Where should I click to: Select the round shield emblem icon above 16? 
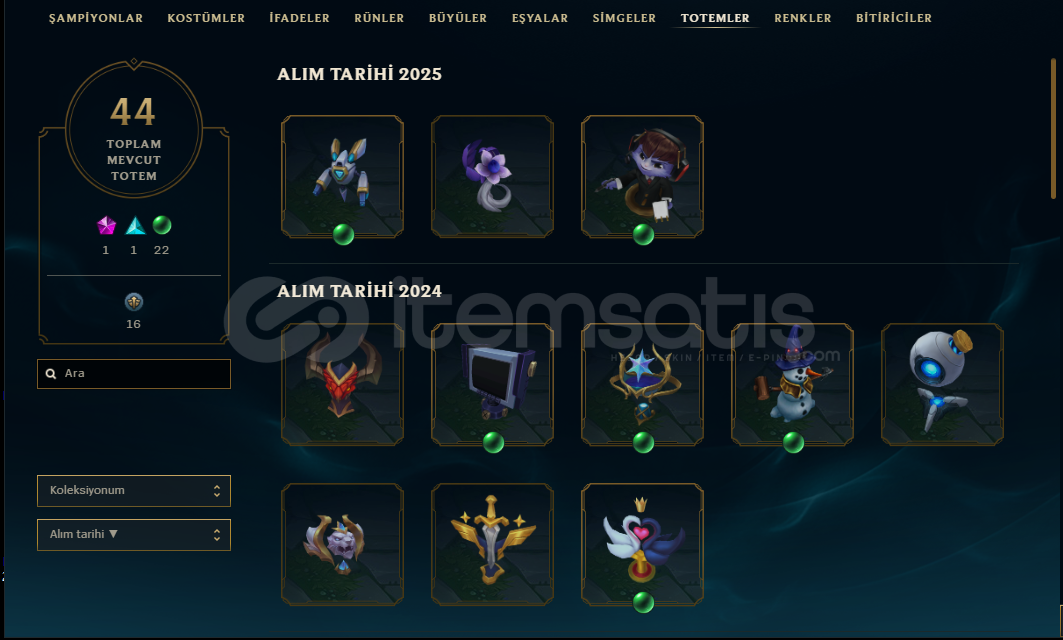pos(134,302)
